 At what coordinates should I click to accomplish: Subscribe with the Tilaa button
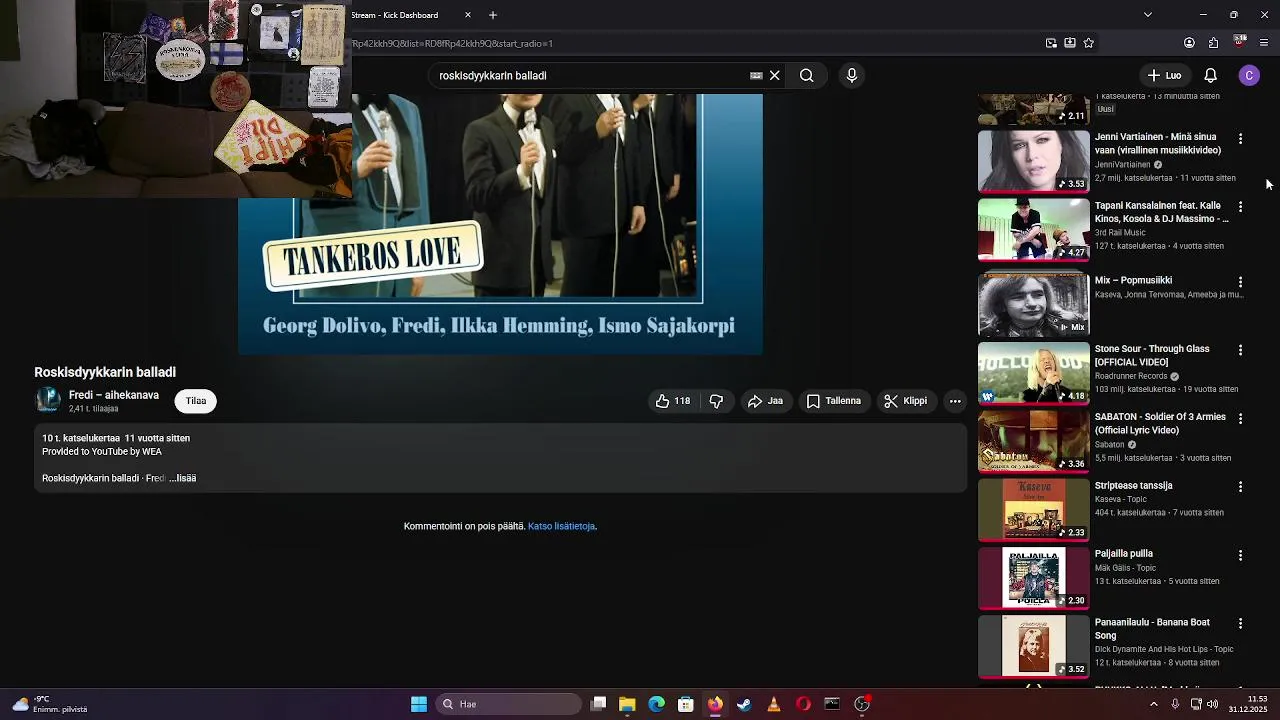coord(196,401)
